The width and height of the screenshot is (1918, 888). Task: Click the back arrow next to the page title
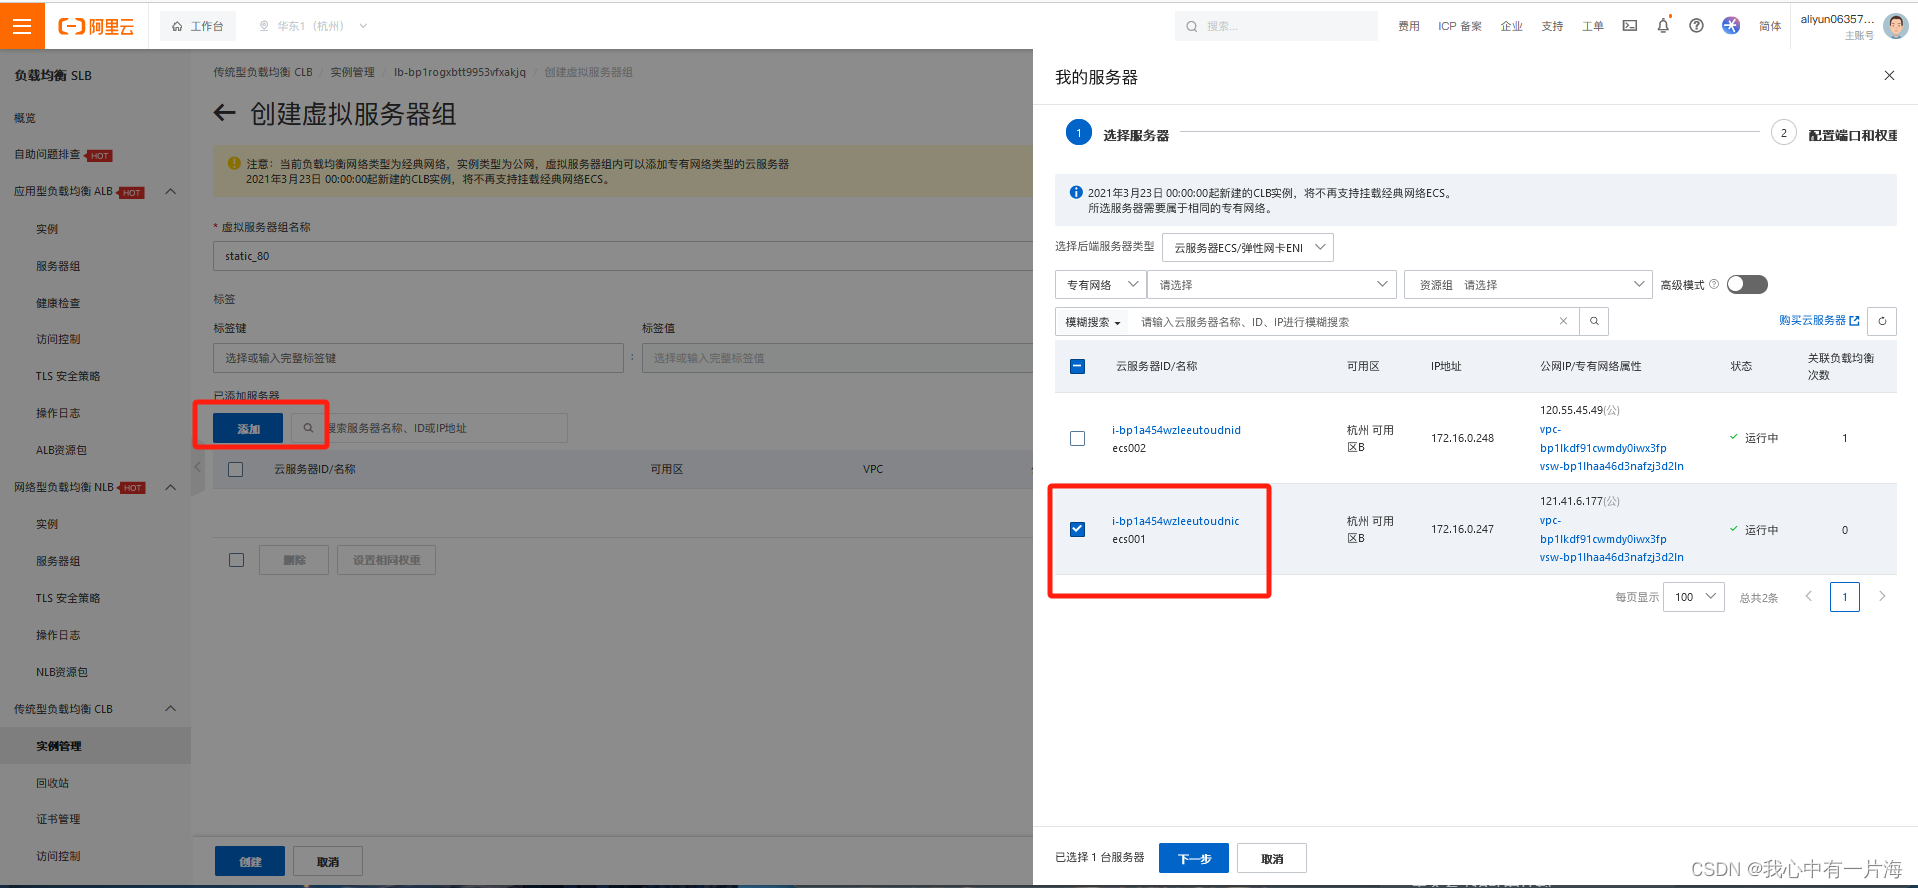(x=225, y=113)
